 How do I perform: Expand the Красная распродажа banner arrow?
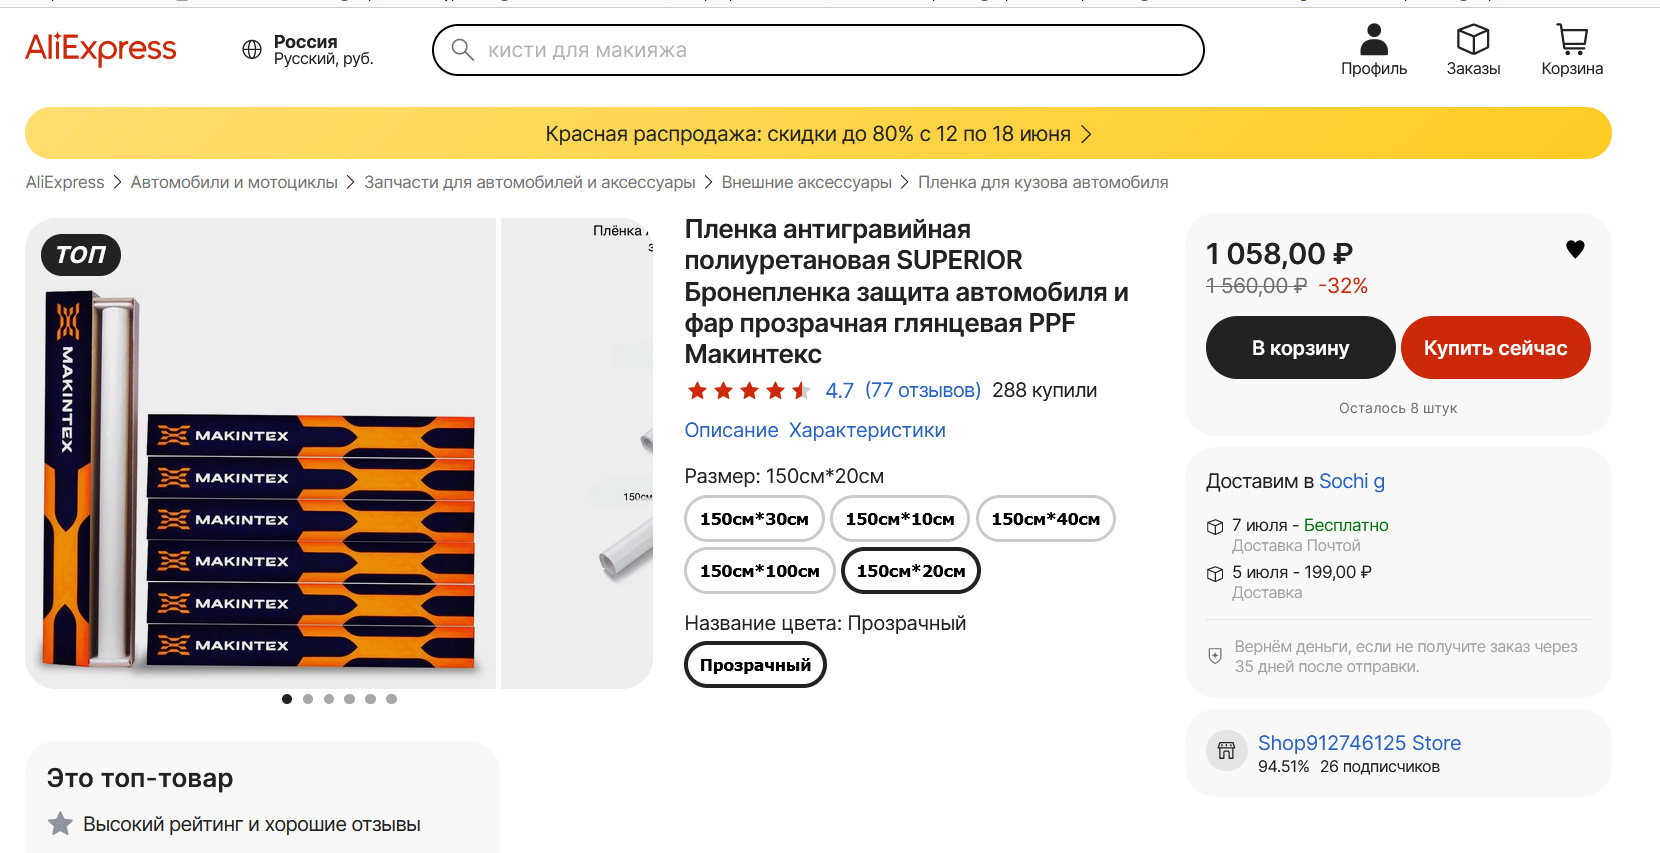[1087, 134]
